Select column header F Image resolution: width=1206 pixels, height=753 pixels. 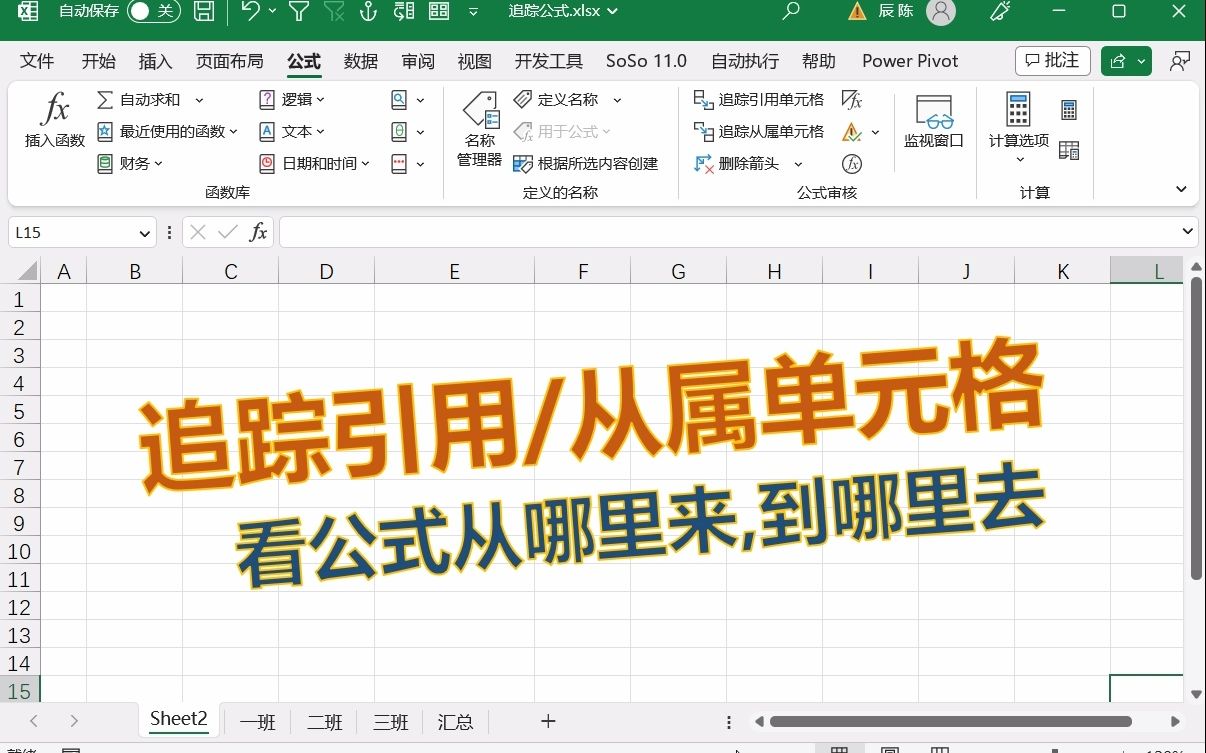coord(583,271)
